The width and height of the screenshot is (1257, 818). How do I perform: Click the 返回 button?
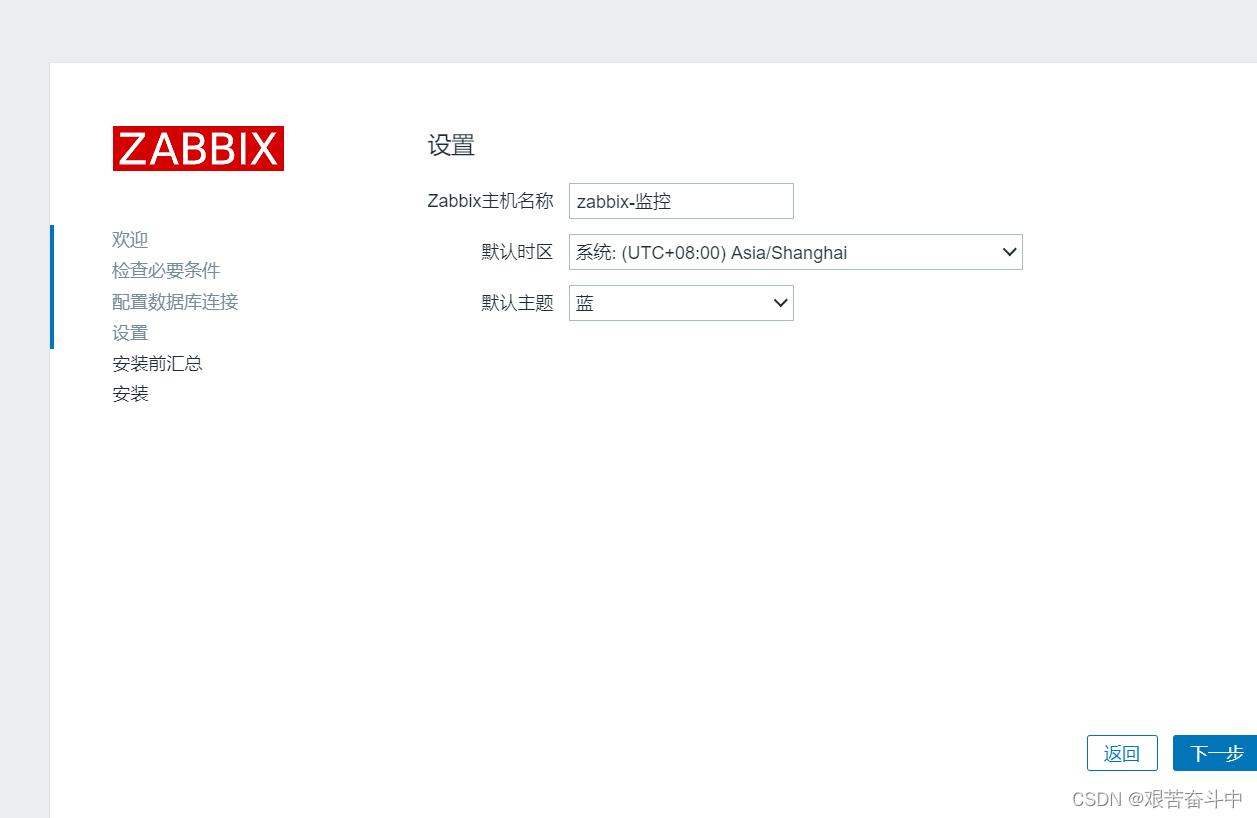pyautogui.click(x=1122, y=753)
